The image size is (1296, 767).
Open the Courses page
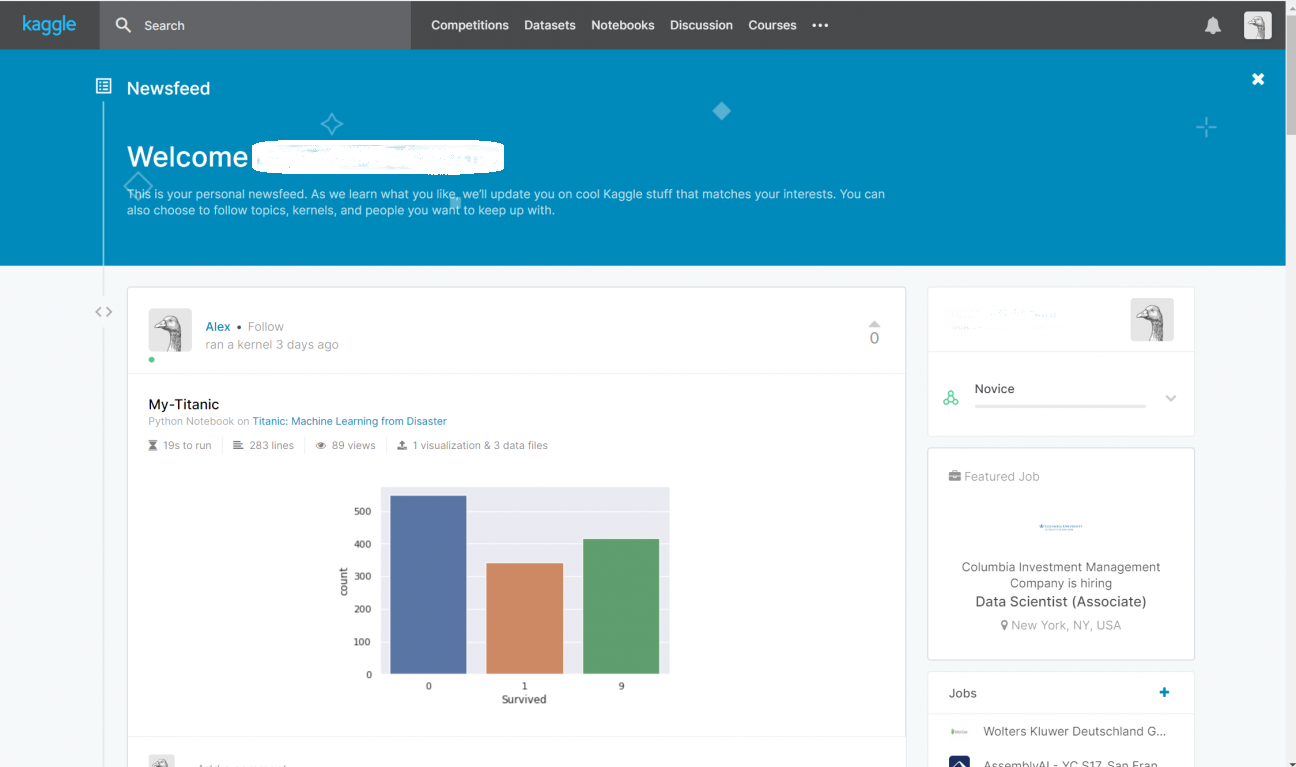pyautogui.click(x=773, y=25)
